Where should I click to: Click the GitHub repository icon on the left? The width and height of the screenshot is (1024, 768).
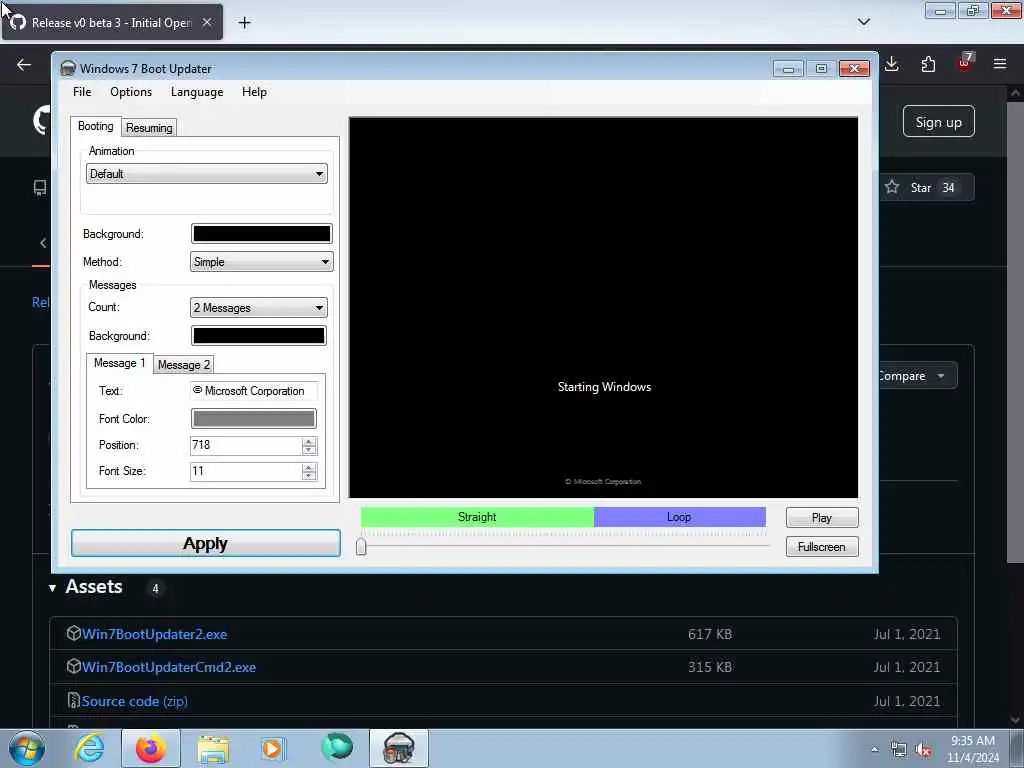[x=40, y=188]
